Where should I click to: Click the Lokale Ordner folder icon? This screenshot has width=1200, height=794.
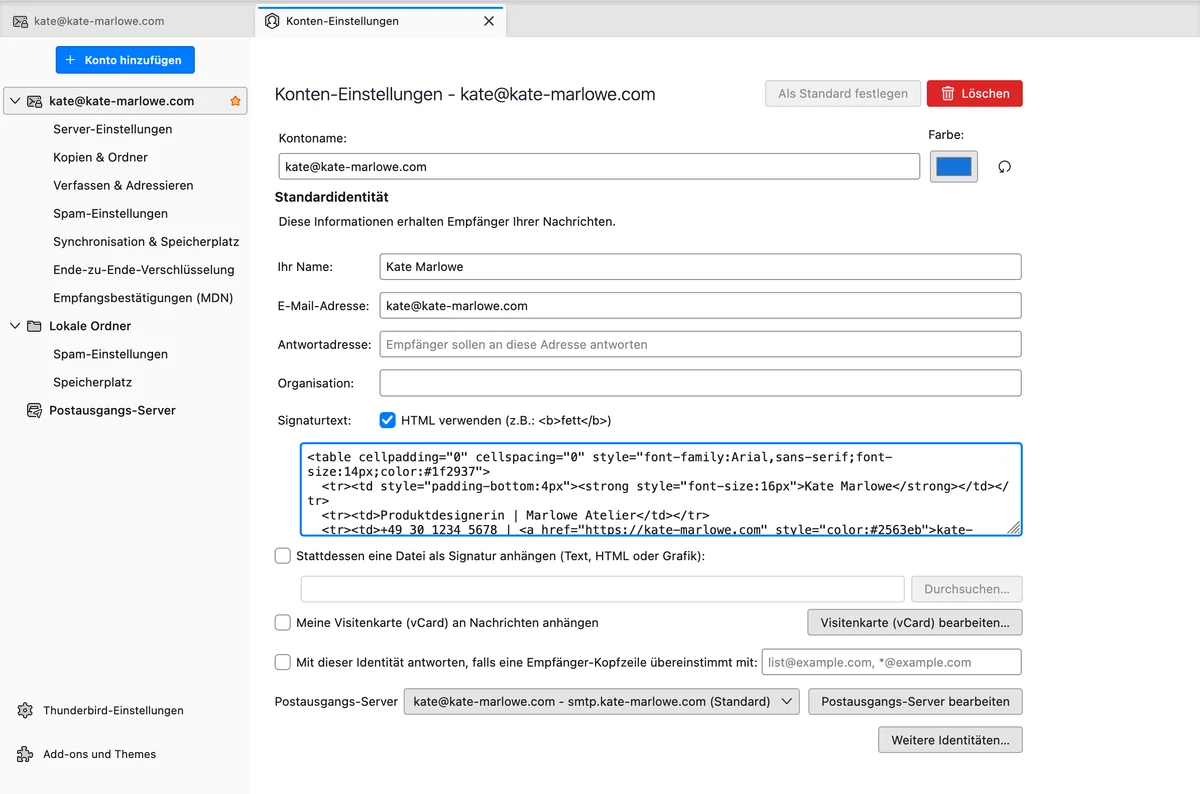(x=34, y=326)
